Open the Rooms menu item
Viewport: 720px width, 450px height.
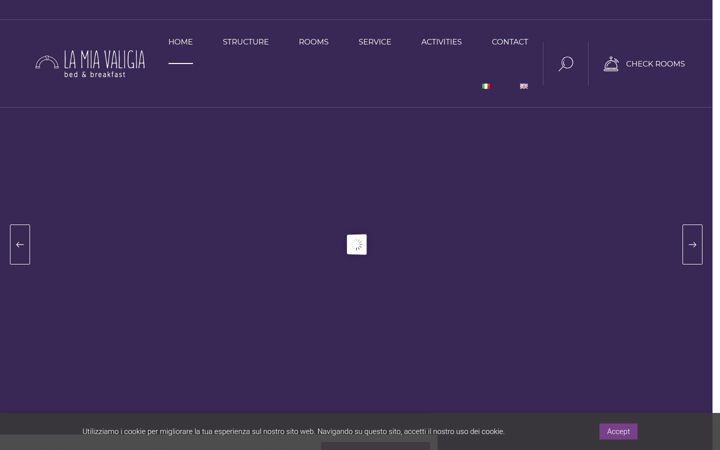tap(314, 42)
